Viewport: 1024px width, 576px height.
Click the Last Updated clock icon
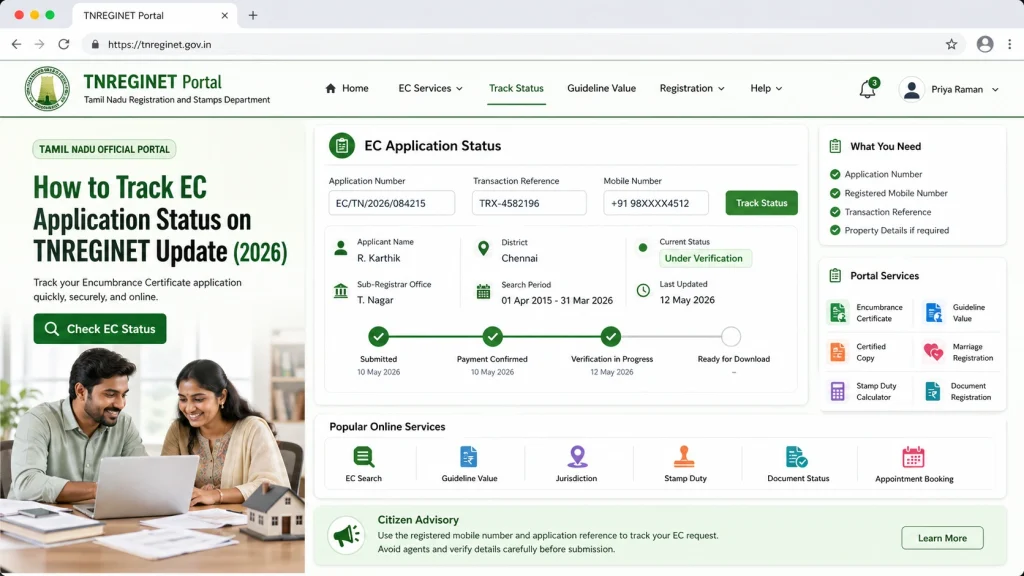(643, 291)
